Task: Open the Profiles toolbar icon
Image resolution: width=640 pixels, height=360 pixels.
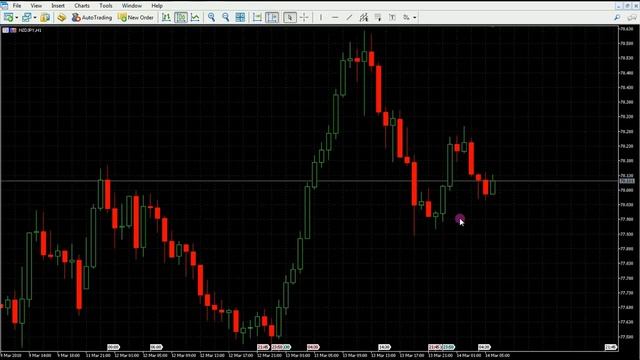Action: (x=27, y=17)
